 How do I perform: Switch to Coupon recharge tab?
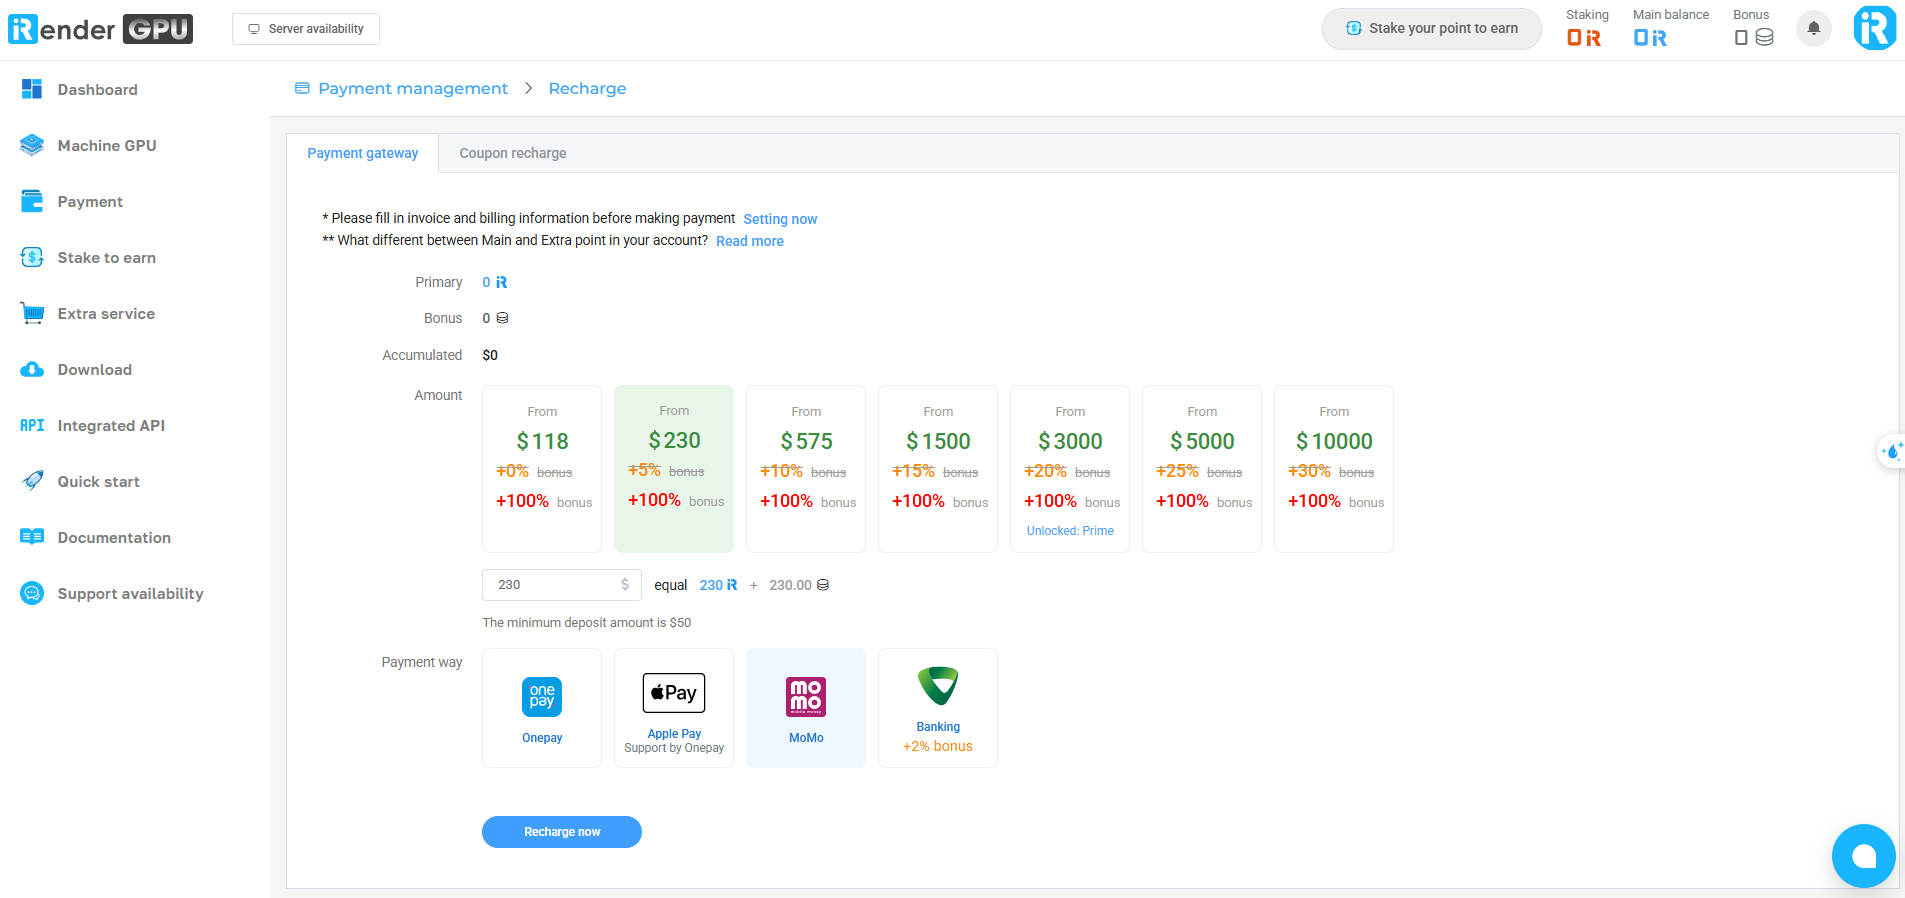[x=512, y=153]
